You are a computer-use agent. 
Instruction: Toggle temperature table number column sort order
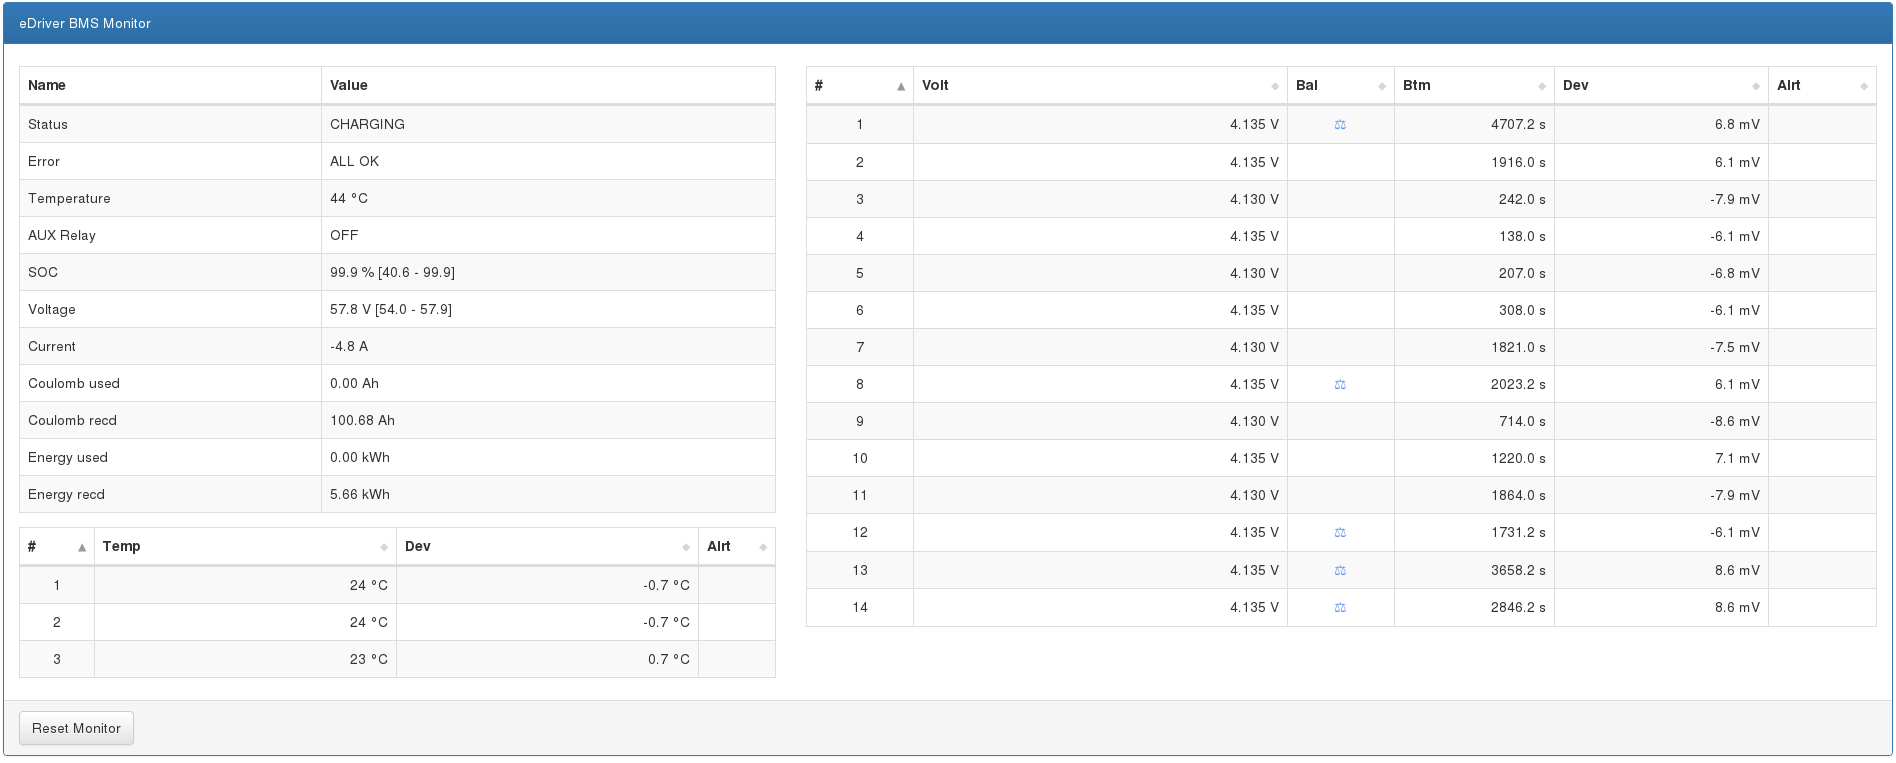pos(57,547)
